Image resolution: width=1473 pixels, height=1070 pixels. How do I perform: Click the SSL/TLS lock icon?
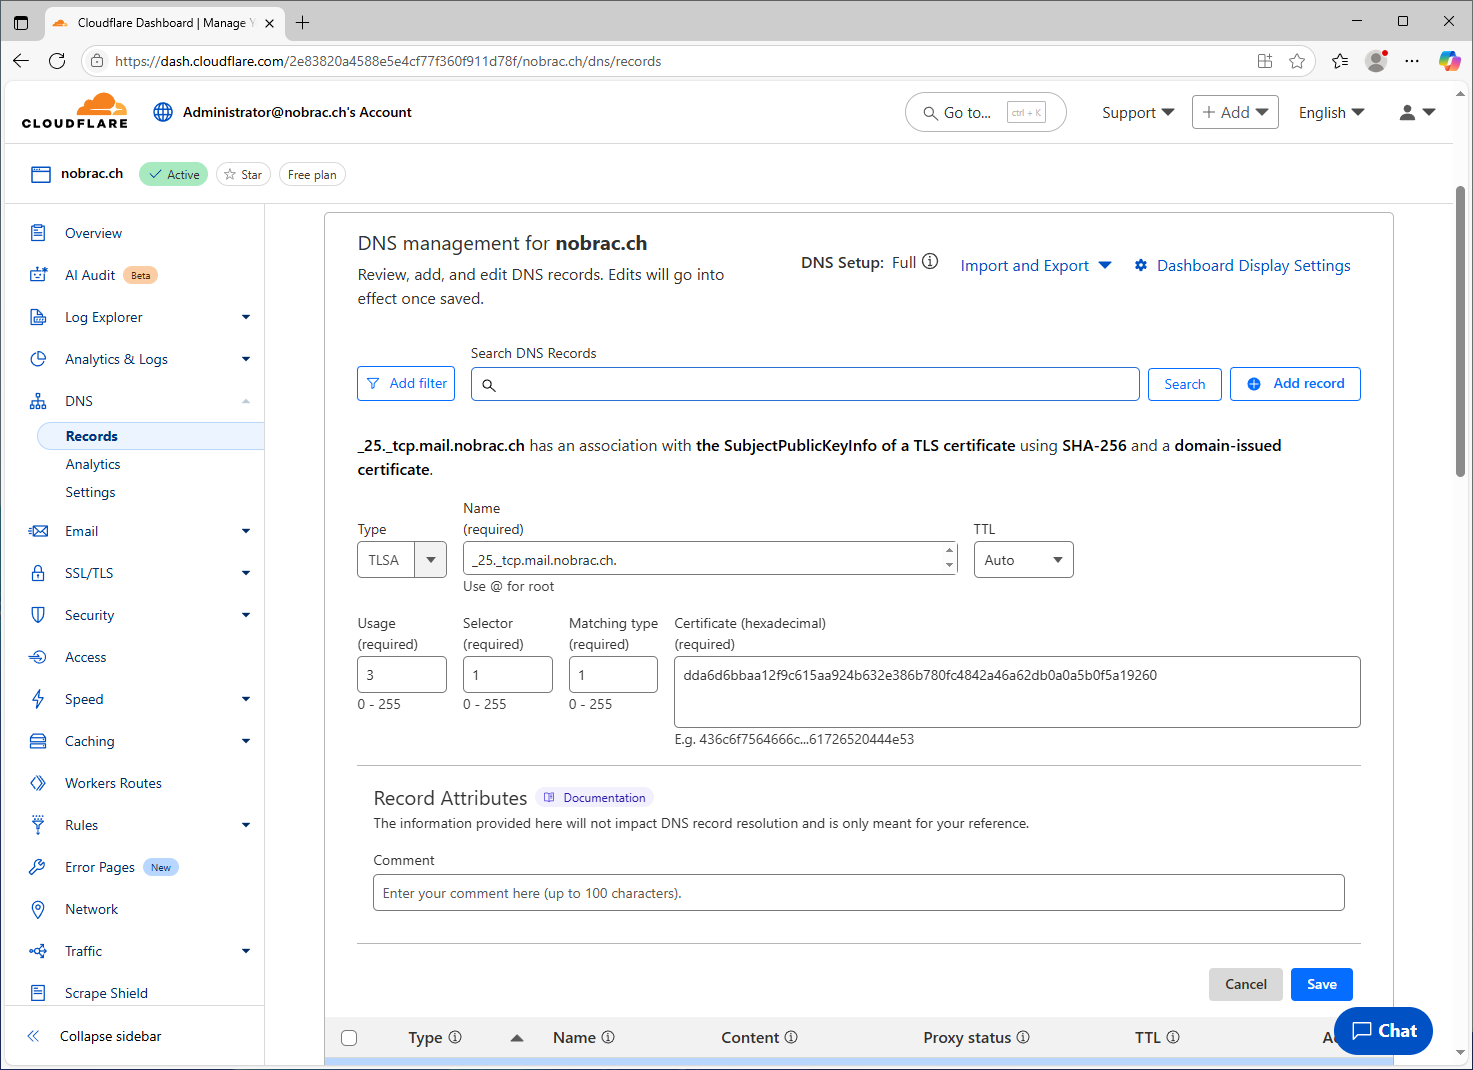tap(38, 573)
